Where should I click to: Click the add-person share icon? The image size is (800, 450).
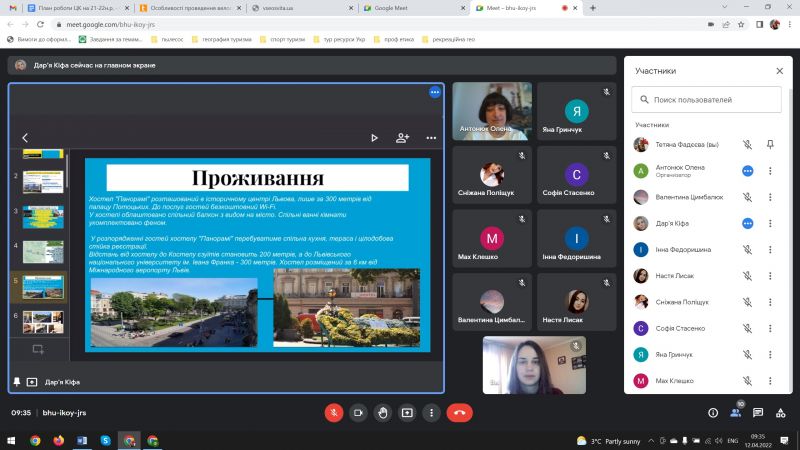(x=403, y=138)
